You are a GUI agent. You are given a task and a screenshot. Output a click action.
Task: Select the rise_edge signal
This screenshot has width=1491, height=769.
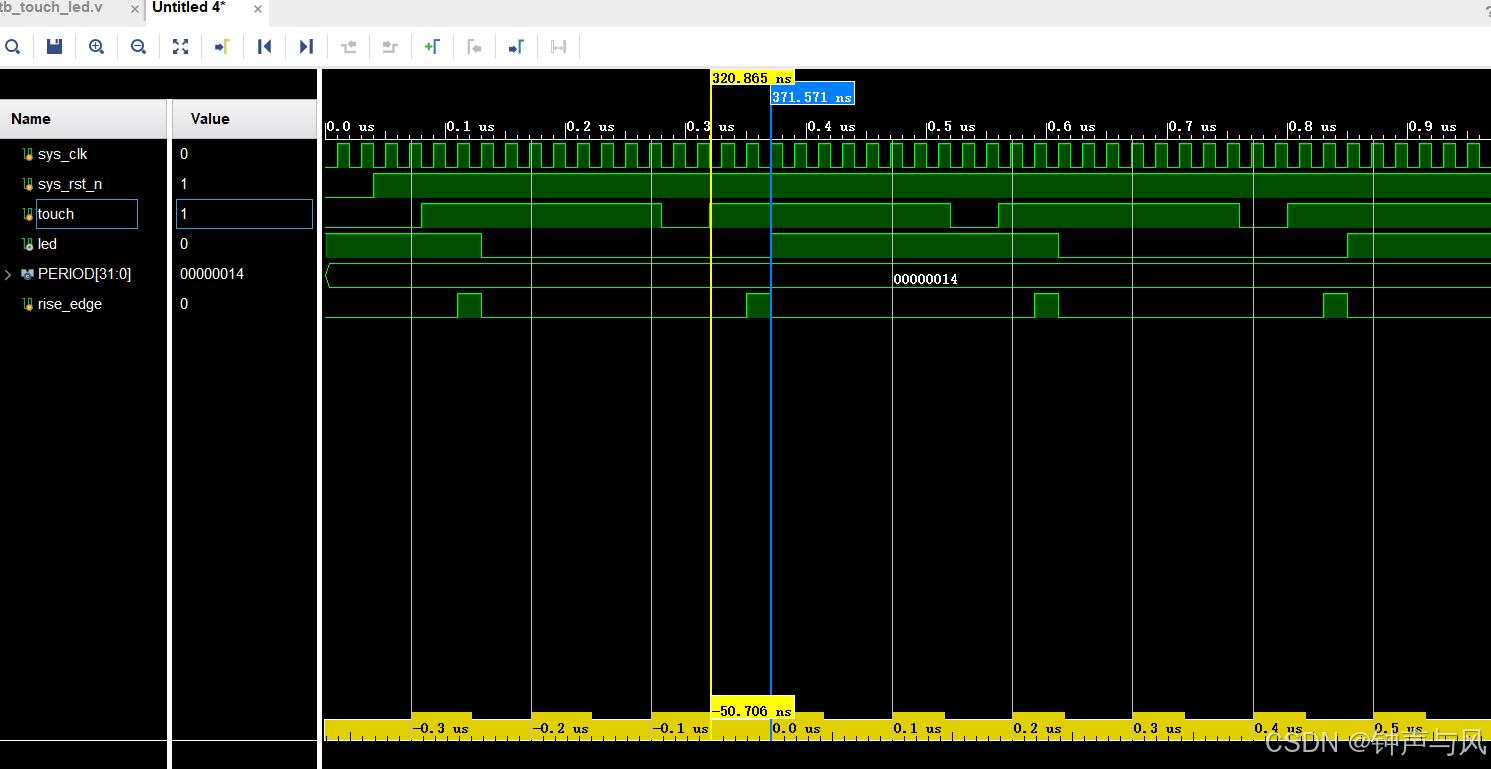[x=70, y=304]
